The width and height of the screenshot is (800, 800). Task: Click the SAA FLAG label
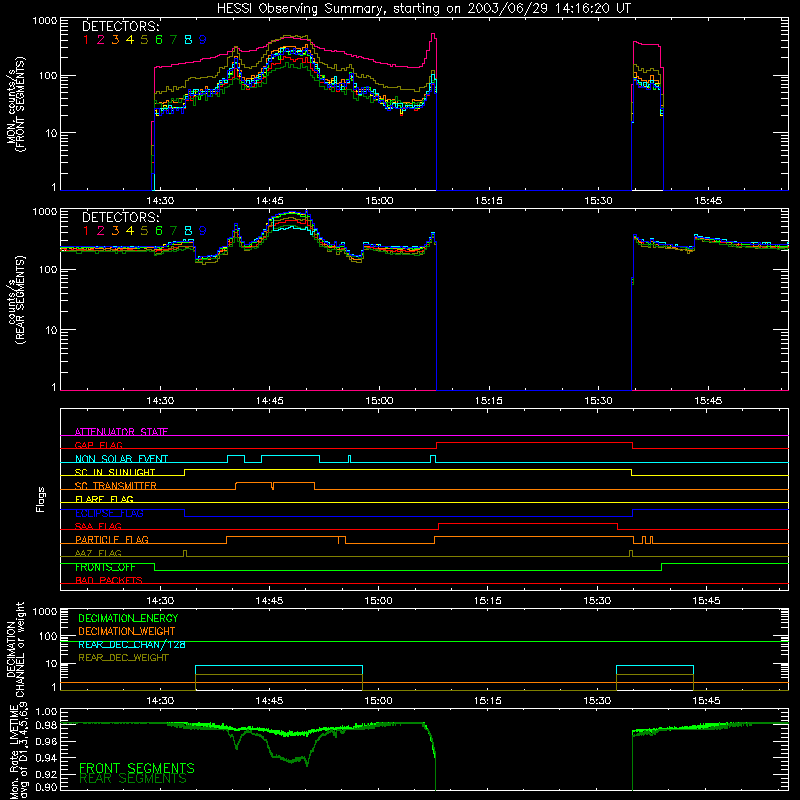pos(98,526)
